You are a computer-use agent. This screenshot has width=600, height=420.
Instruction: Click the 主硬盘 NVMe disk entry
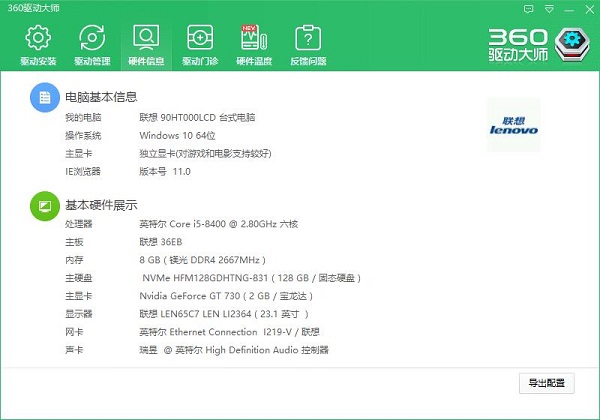[250, 278]
